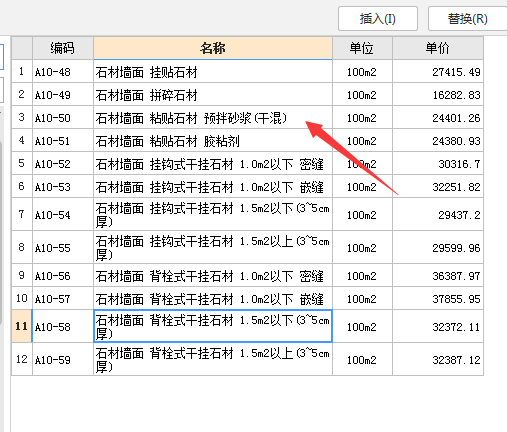Click price cell 30316.7
507x432 pixels.
pos(438,164)
